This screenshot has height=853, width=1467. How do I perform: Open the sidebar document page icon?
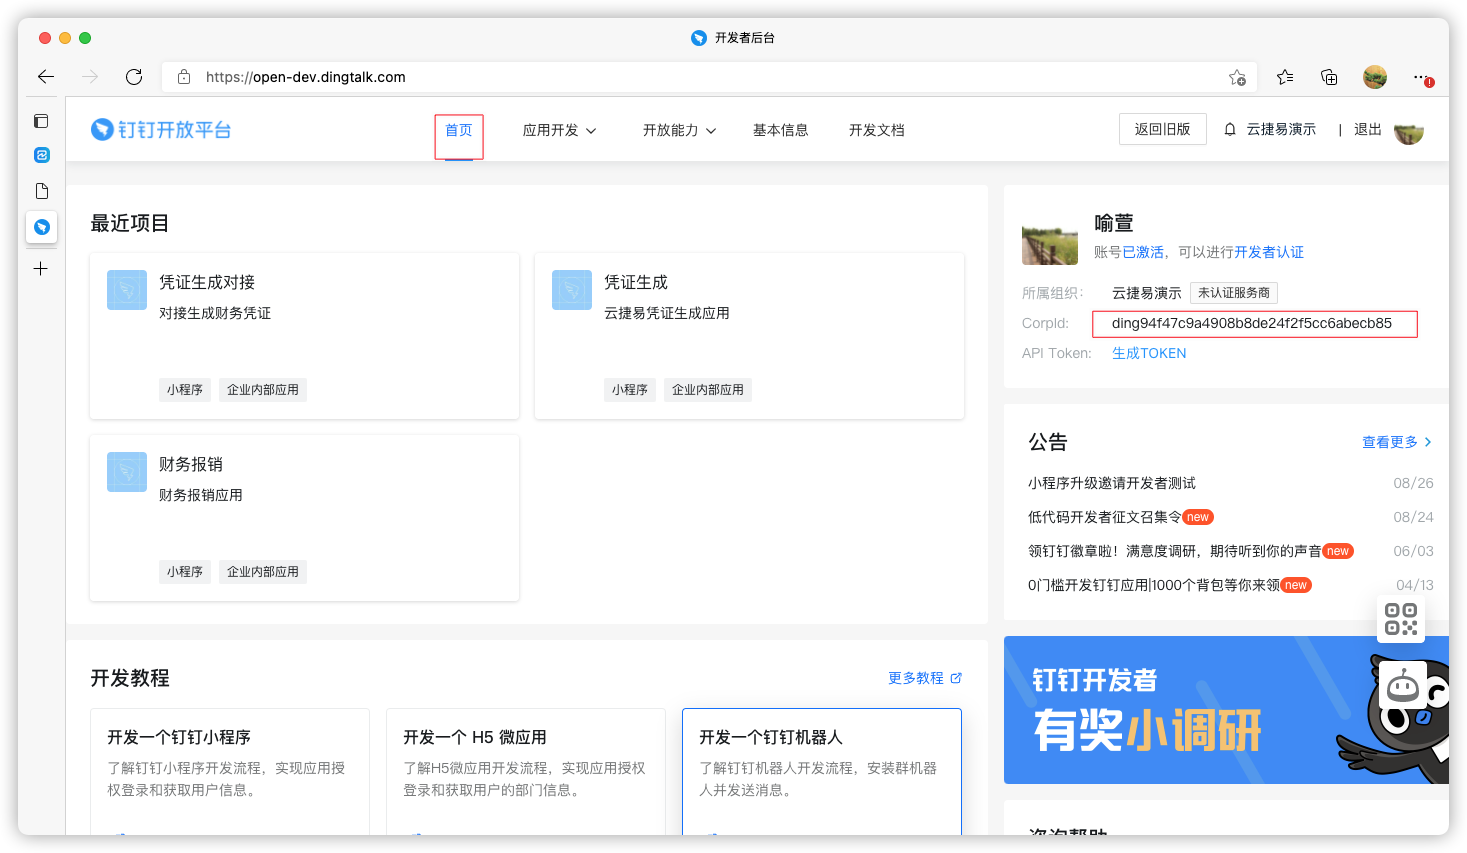tap(41, 191)
